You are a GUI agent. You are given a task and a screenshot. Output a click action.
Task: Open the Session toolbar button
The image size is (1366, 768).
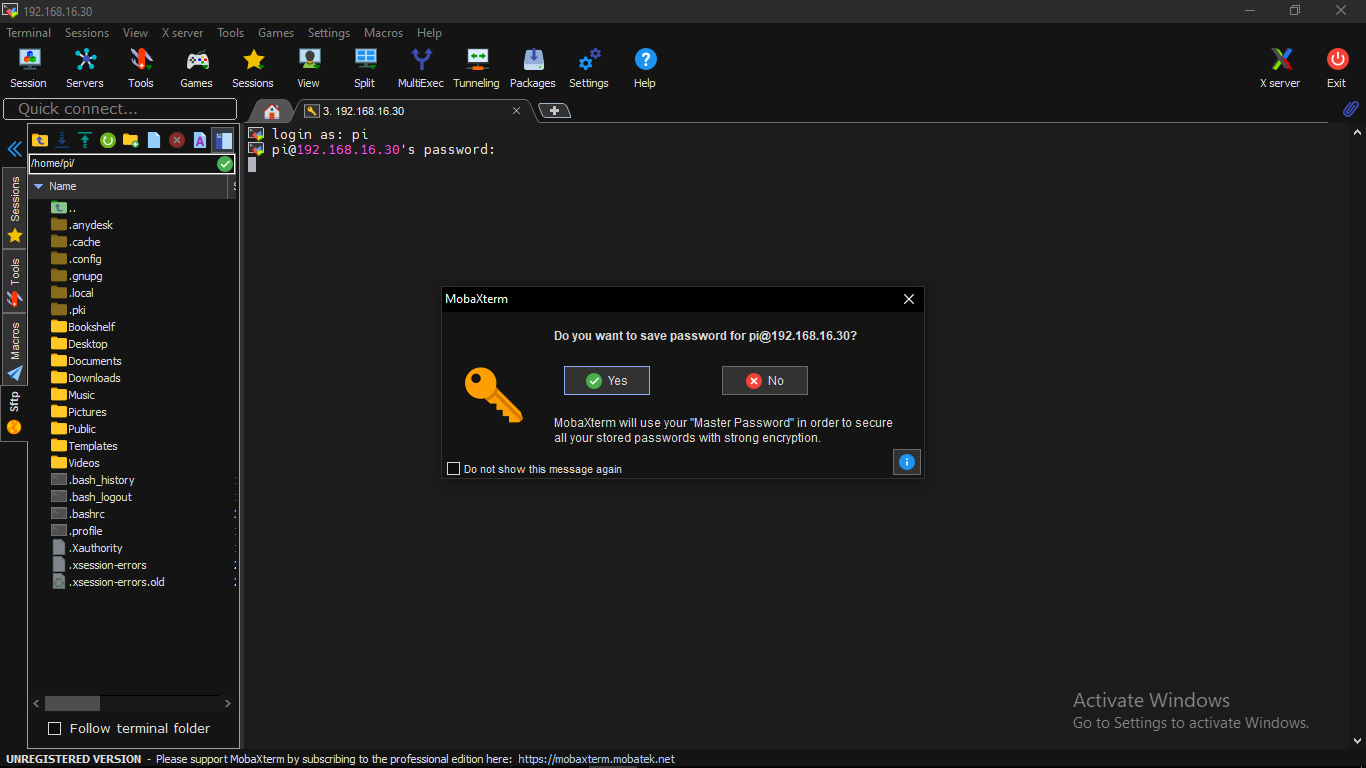[28, 68]
